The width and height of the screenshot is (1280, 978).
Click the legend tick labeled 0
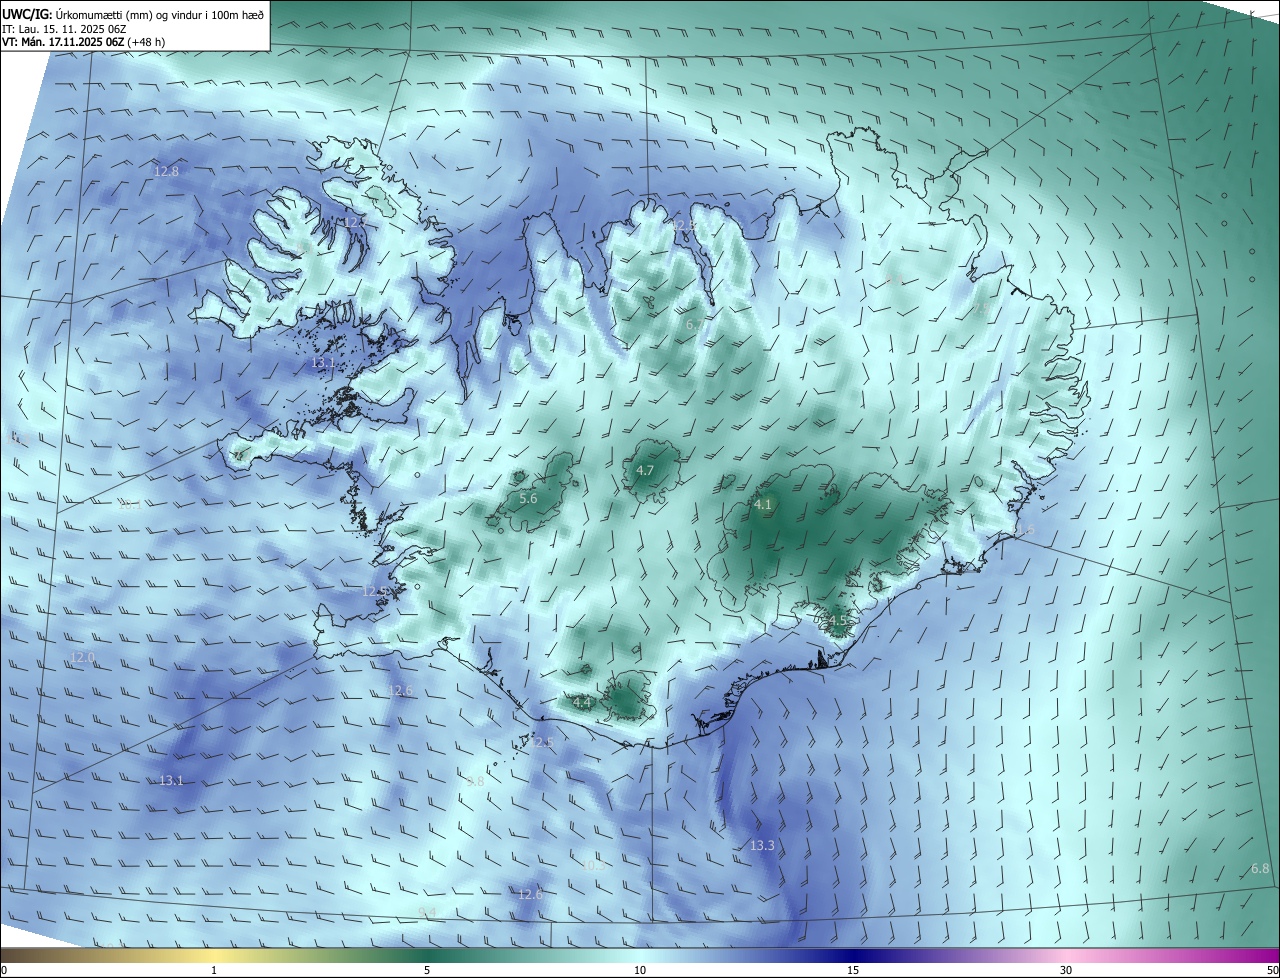point(4,970)
